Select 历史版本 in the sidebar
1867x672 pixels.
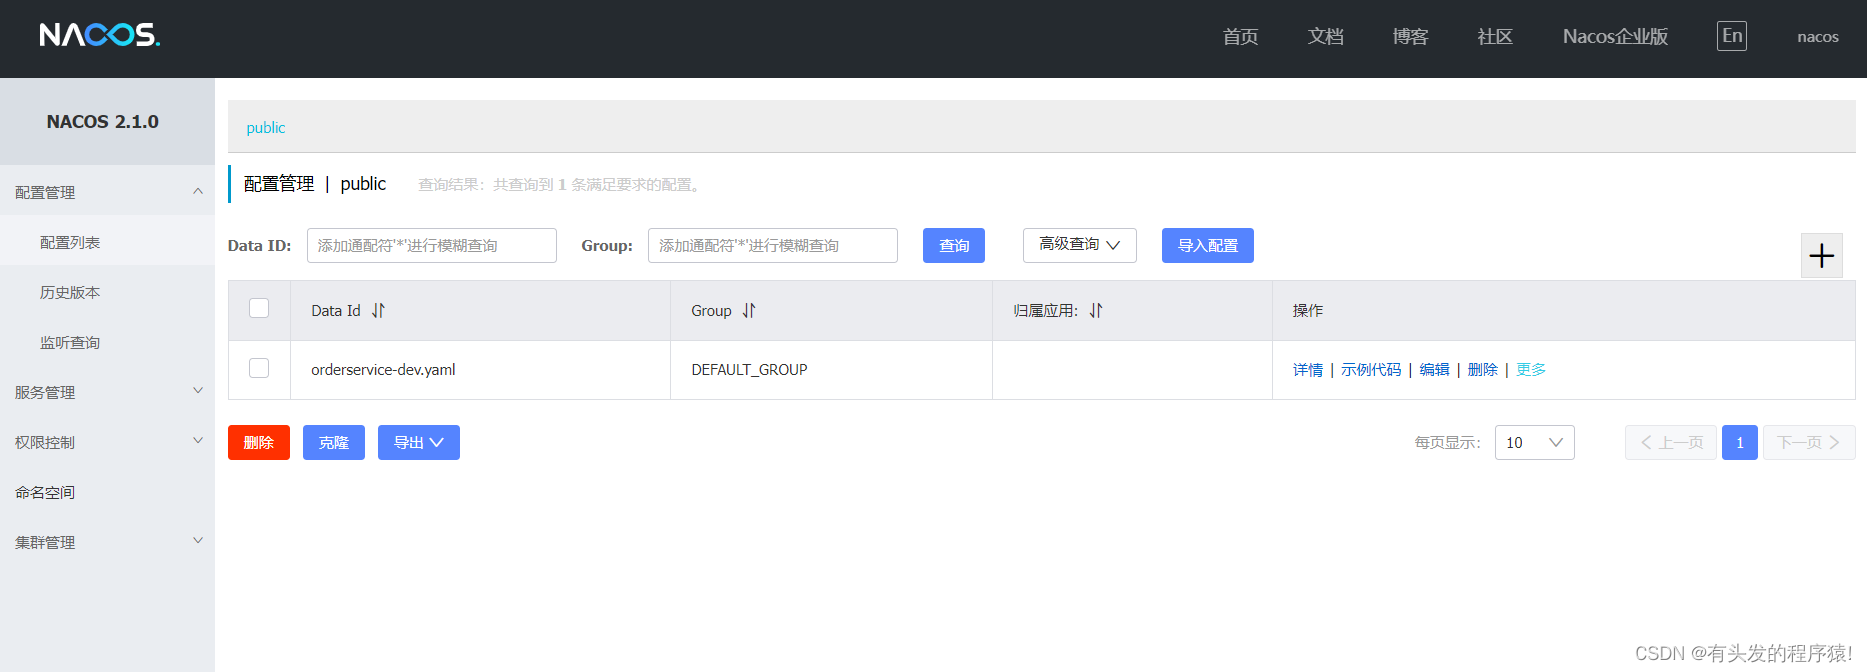click(x=107, y=292)
